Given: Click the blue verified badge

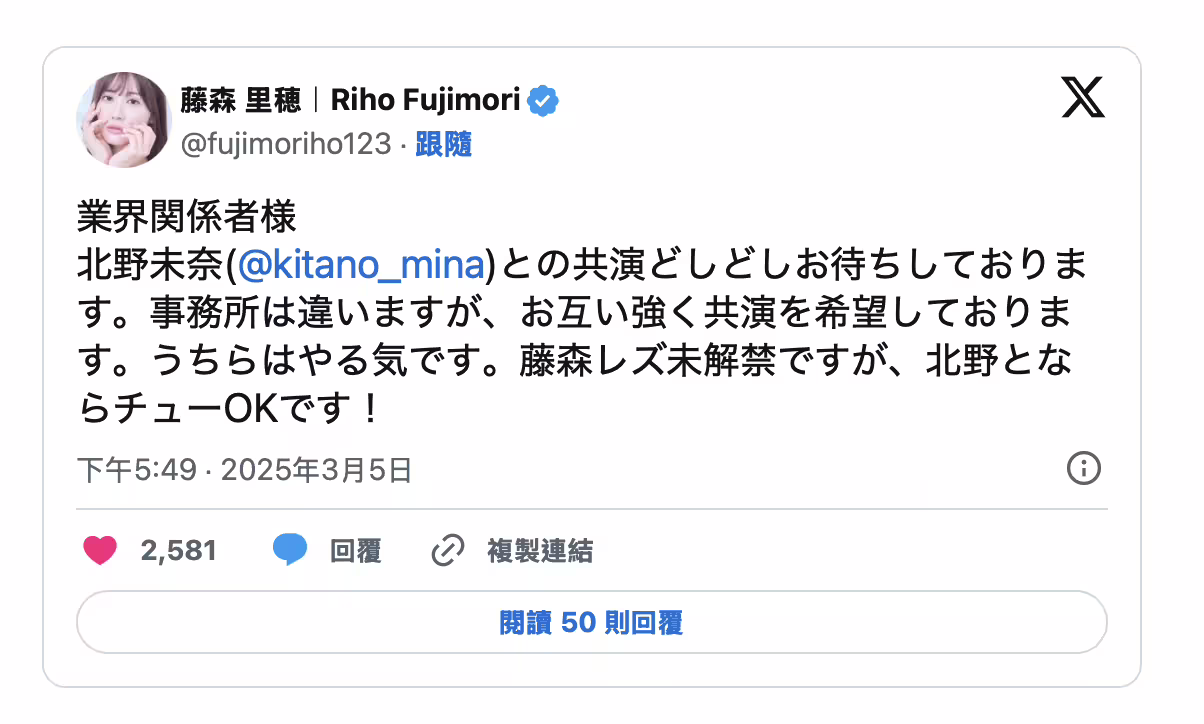Looking at the screenshot, I should (544, 101).
